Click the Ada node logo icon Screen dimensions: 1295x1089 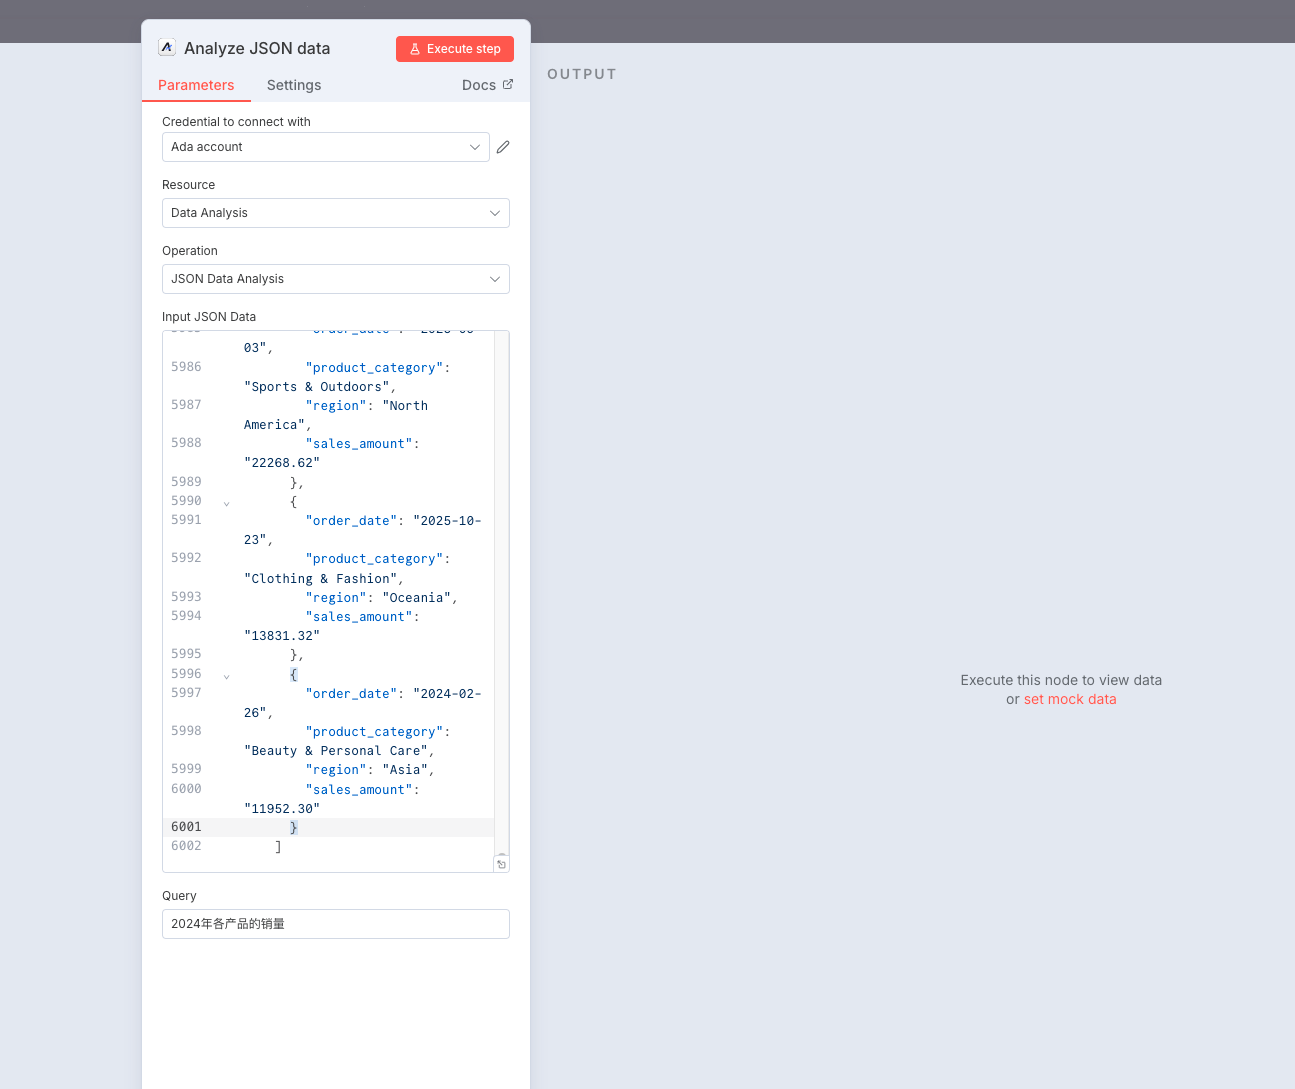167,48
